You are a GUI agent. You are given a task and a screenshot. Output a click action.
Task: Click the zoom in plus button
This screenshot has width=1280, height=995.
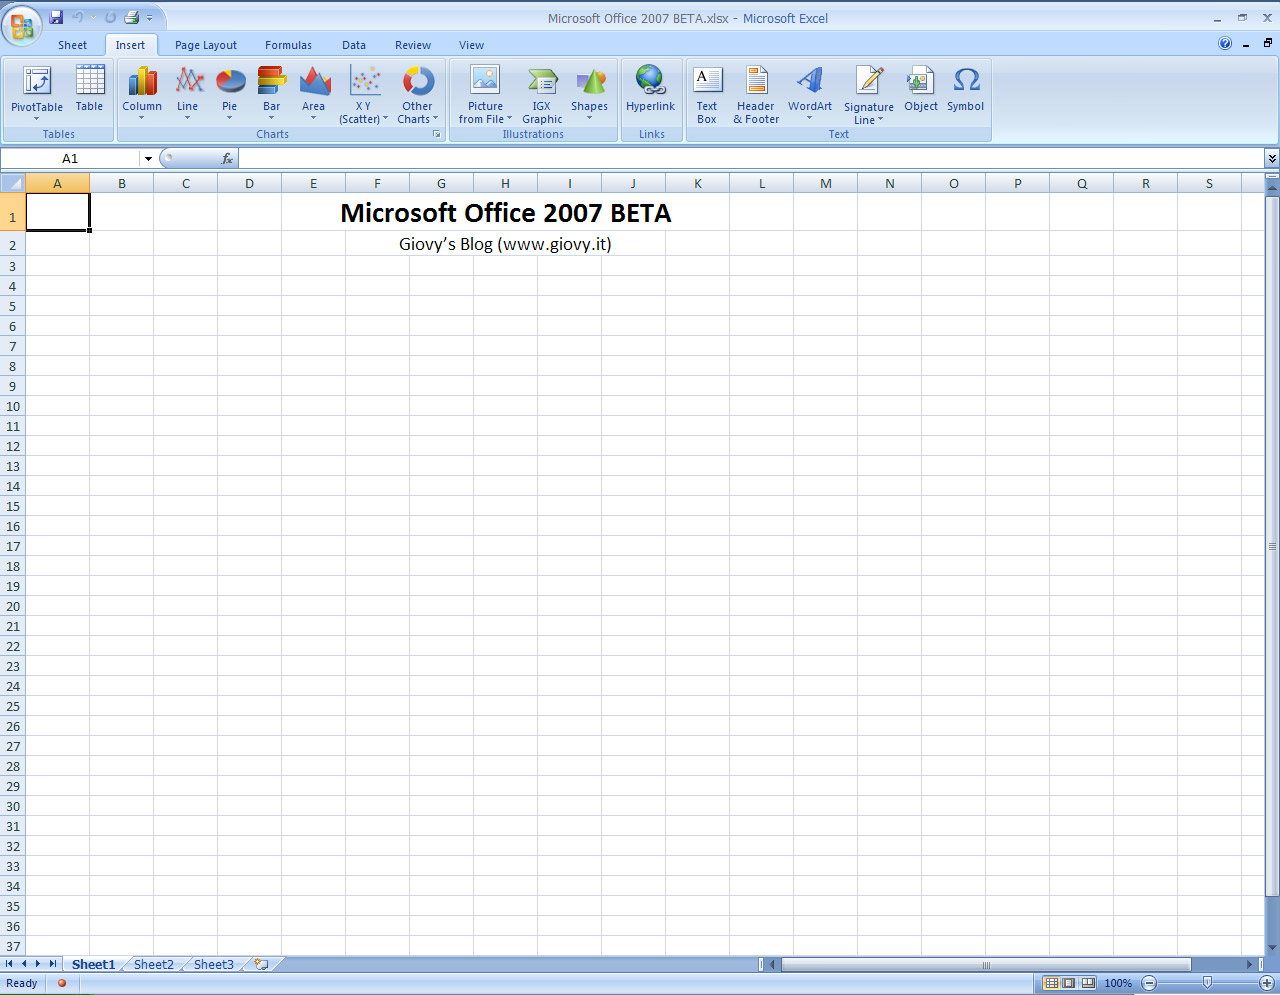coord(1266,983)
